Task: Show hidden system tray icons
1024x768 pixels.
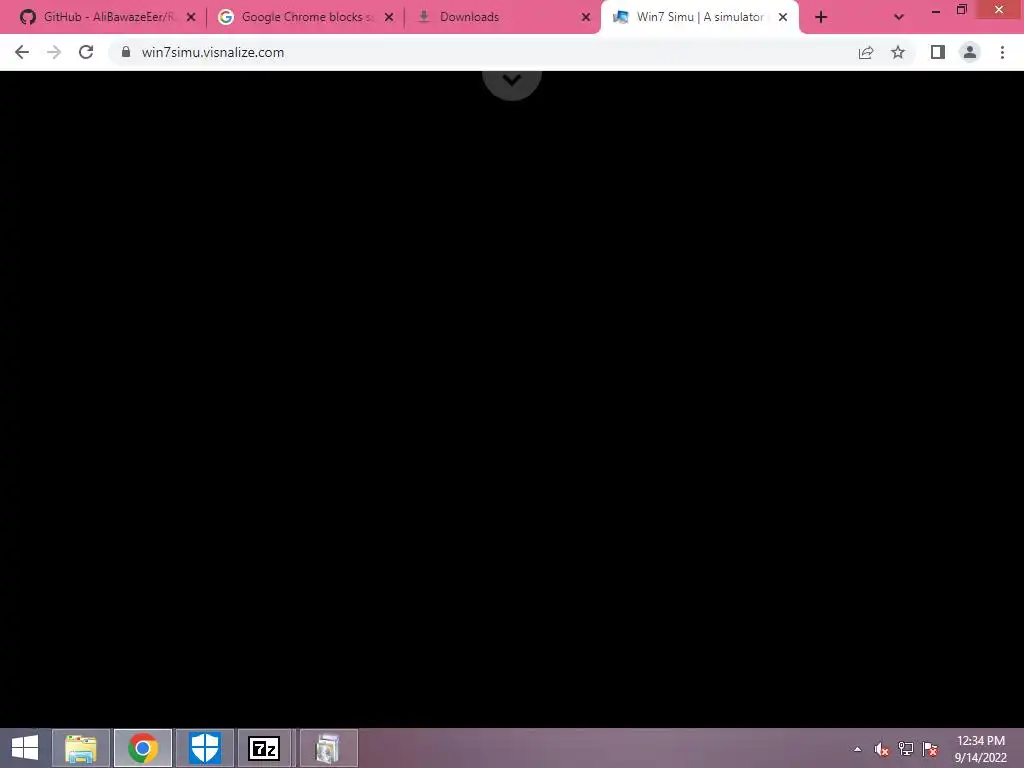Action: pyautogui.click(x=857, y=749)
